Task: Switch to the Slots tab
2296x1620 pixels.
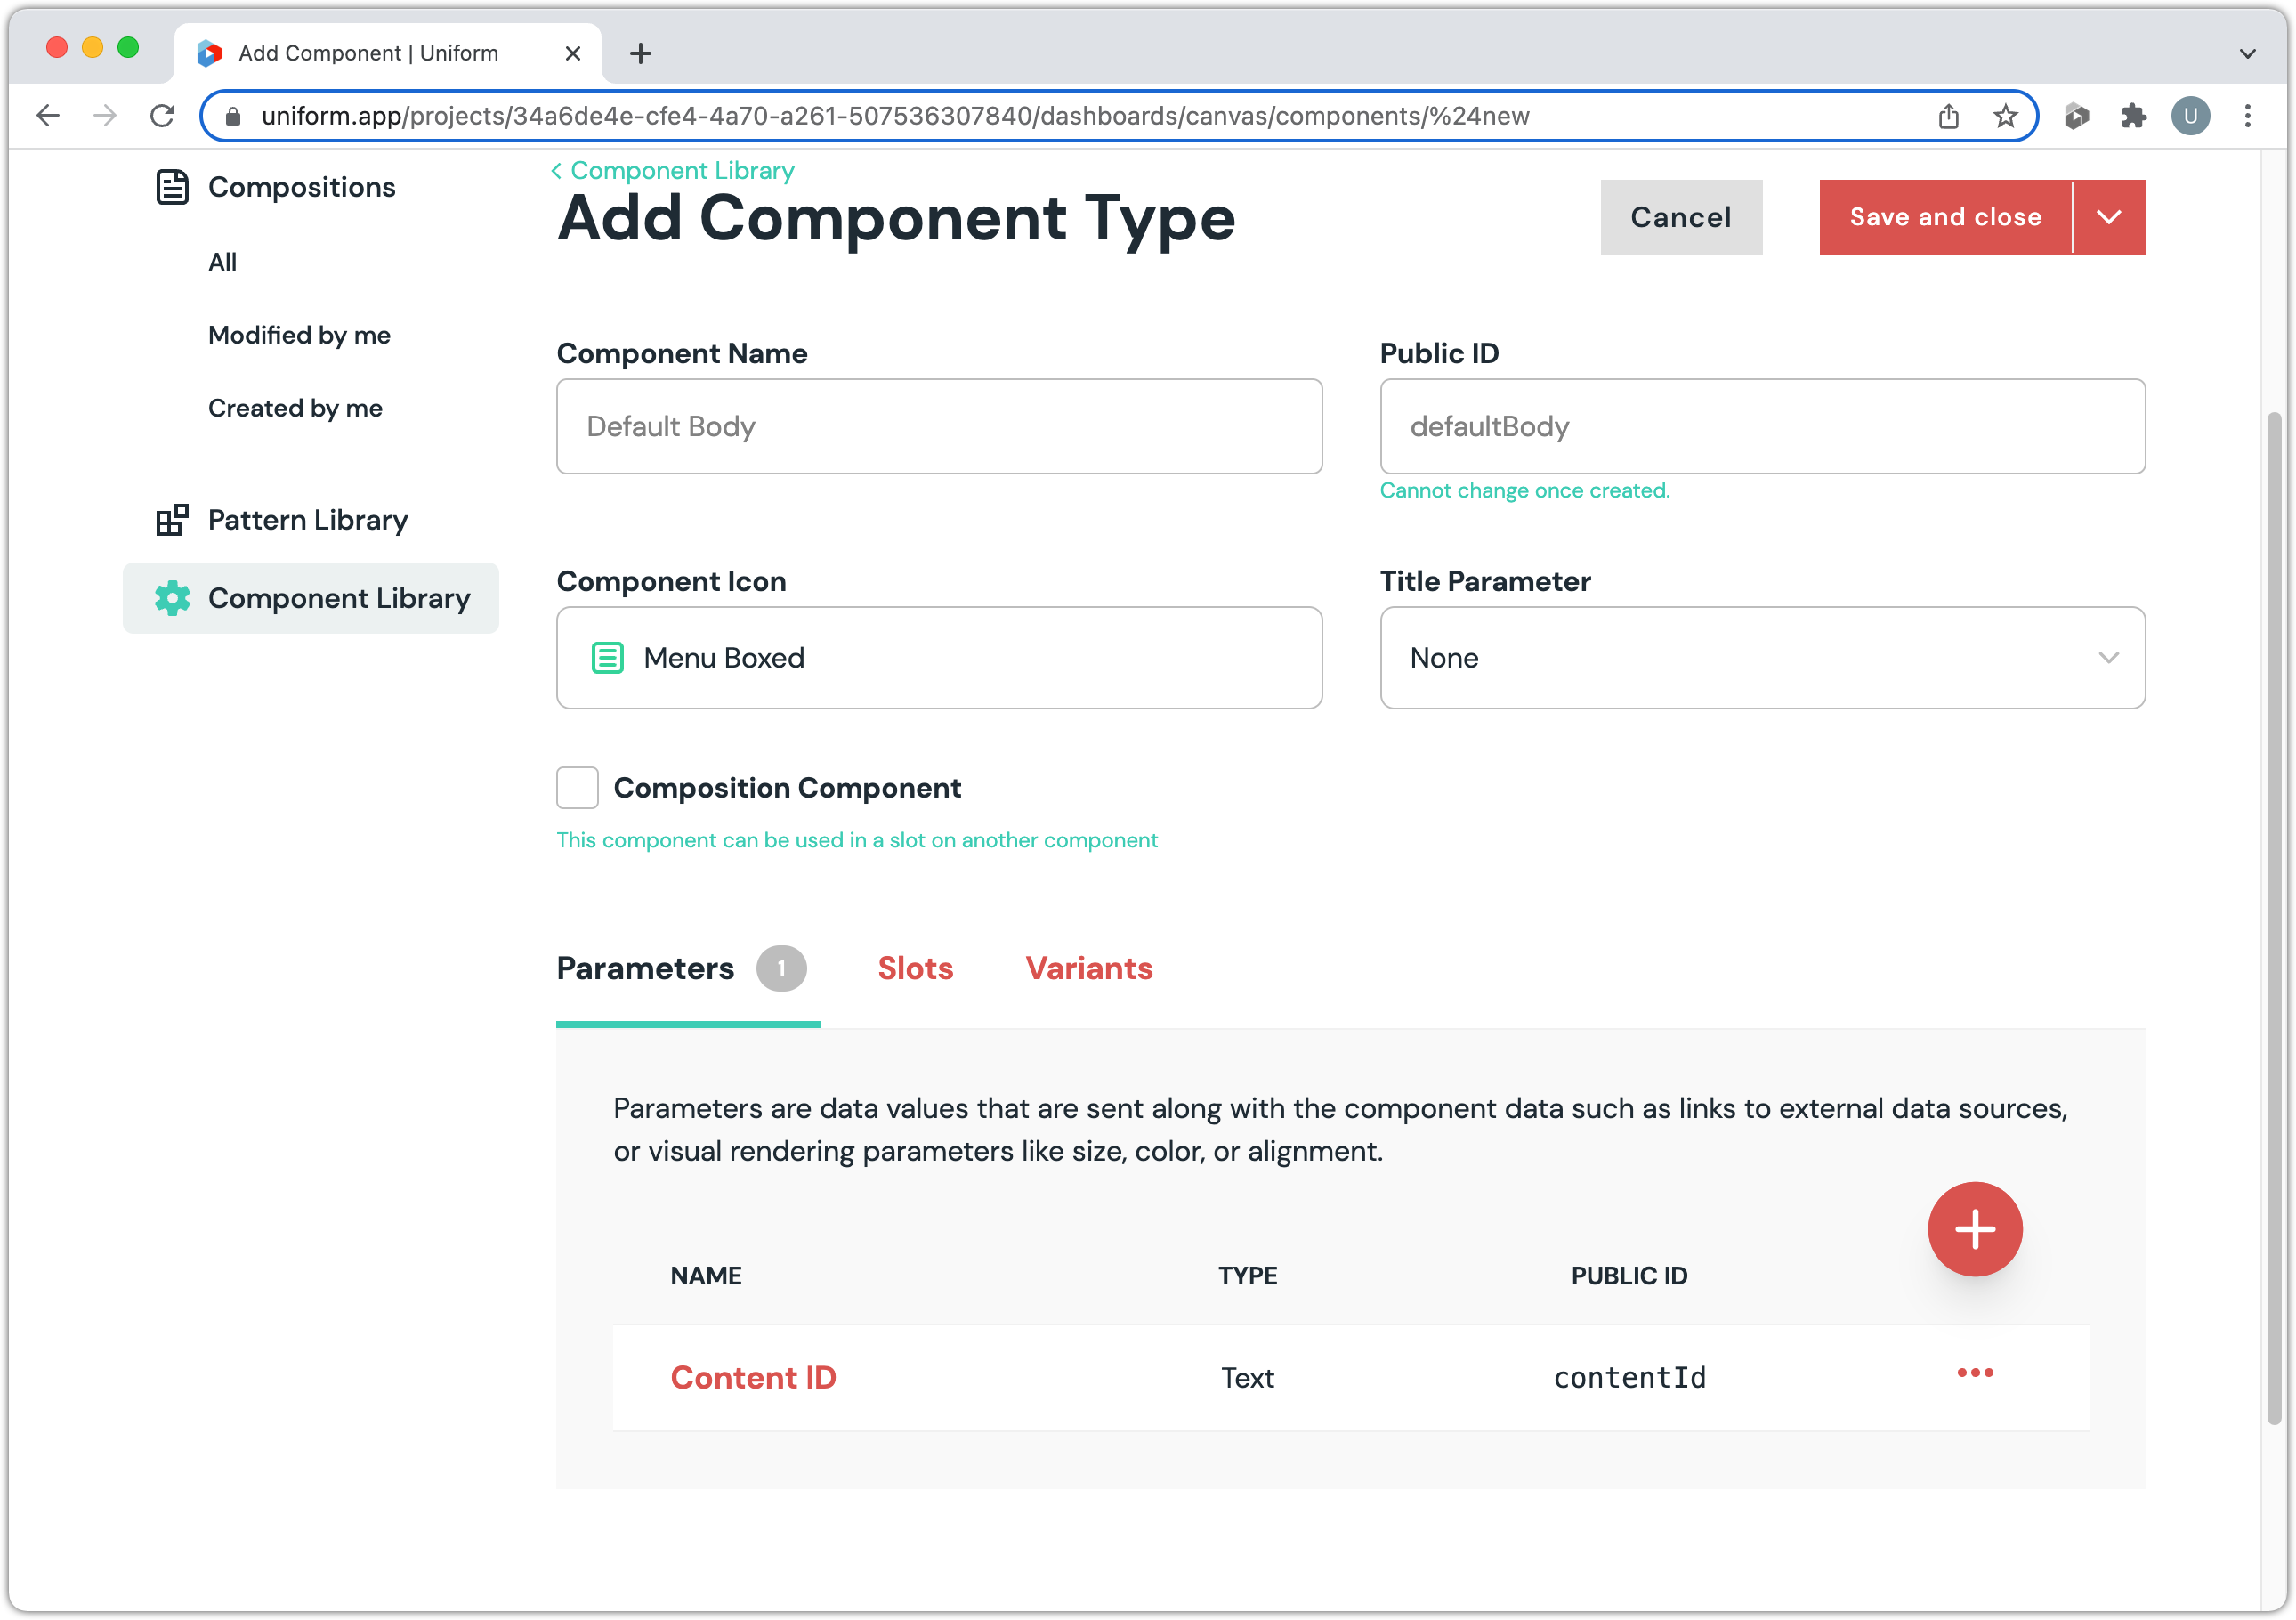Action: click(x=915, y=968)
